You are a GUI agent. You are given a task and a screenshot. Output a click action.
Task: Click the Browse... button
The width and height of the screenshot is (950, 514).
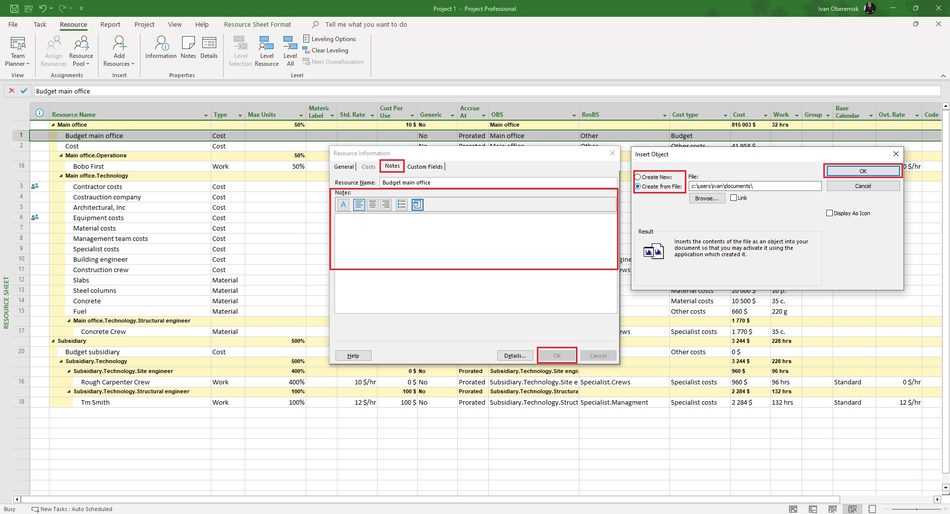coord(706,198)
